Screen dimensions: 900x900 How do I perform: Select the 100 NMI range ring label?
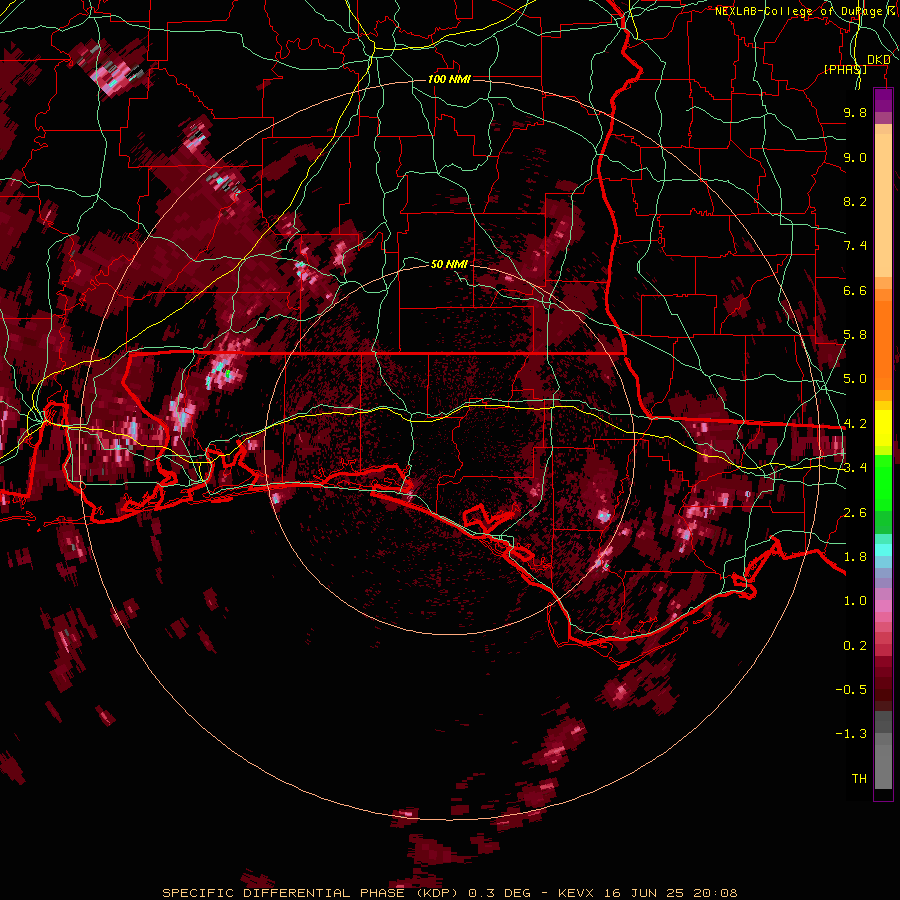[449, 79]
